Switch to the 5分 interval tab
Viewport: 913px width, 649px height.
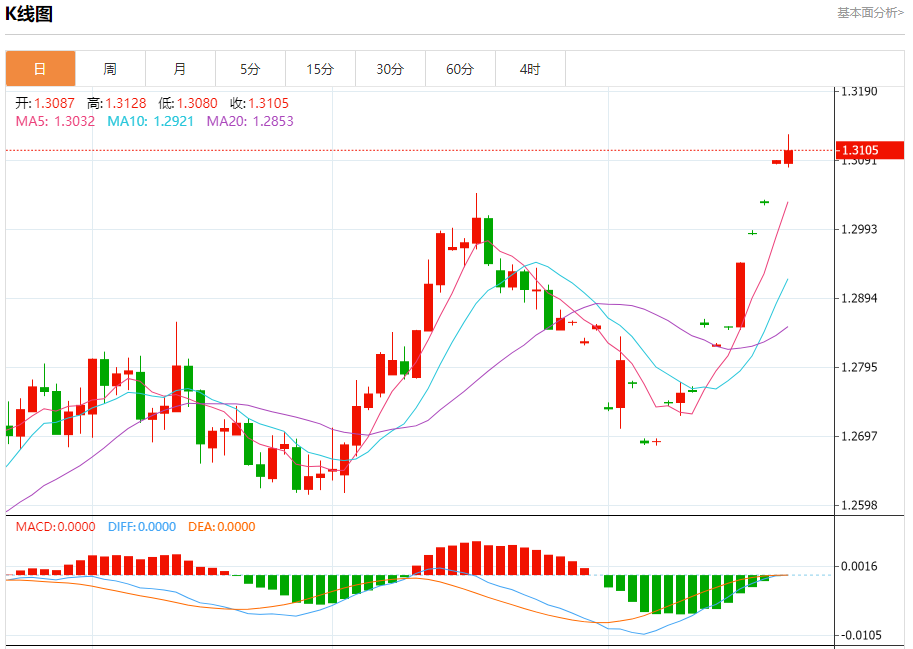[x=250, y=69]
